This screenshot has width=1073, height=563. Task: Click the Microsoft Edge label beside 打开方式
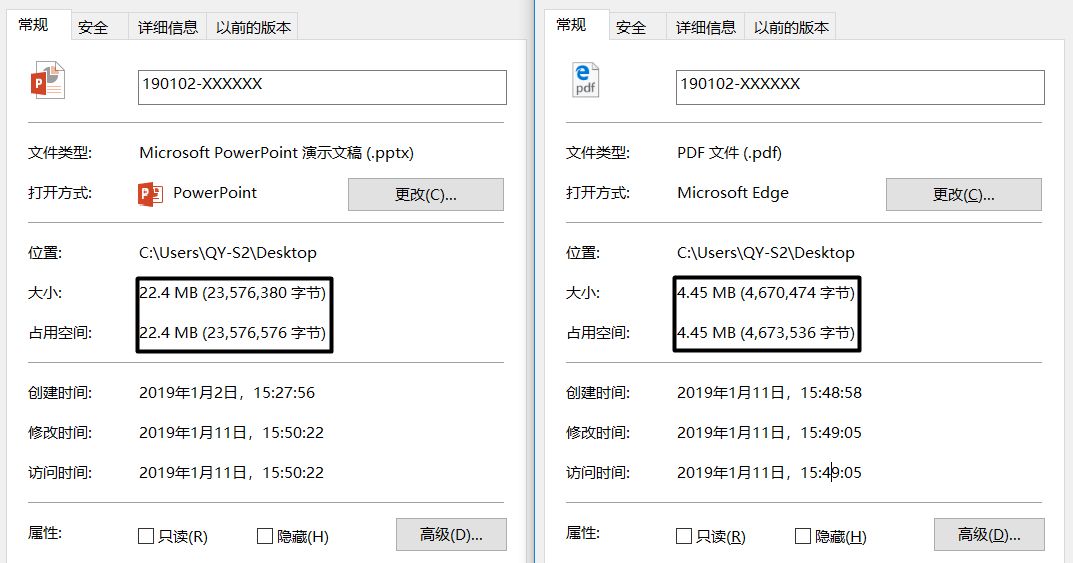coord(733,193)
